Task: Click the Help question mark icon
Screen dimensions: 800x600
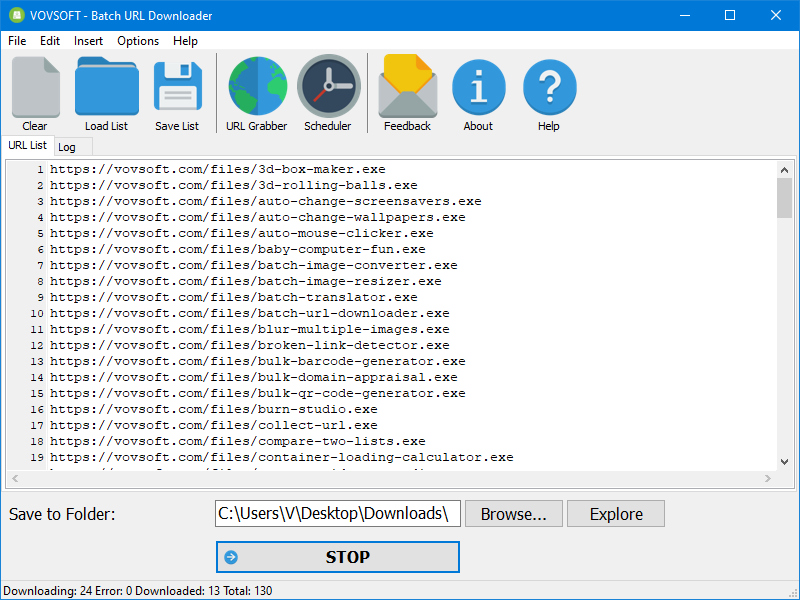Action: tap(549, 87)
